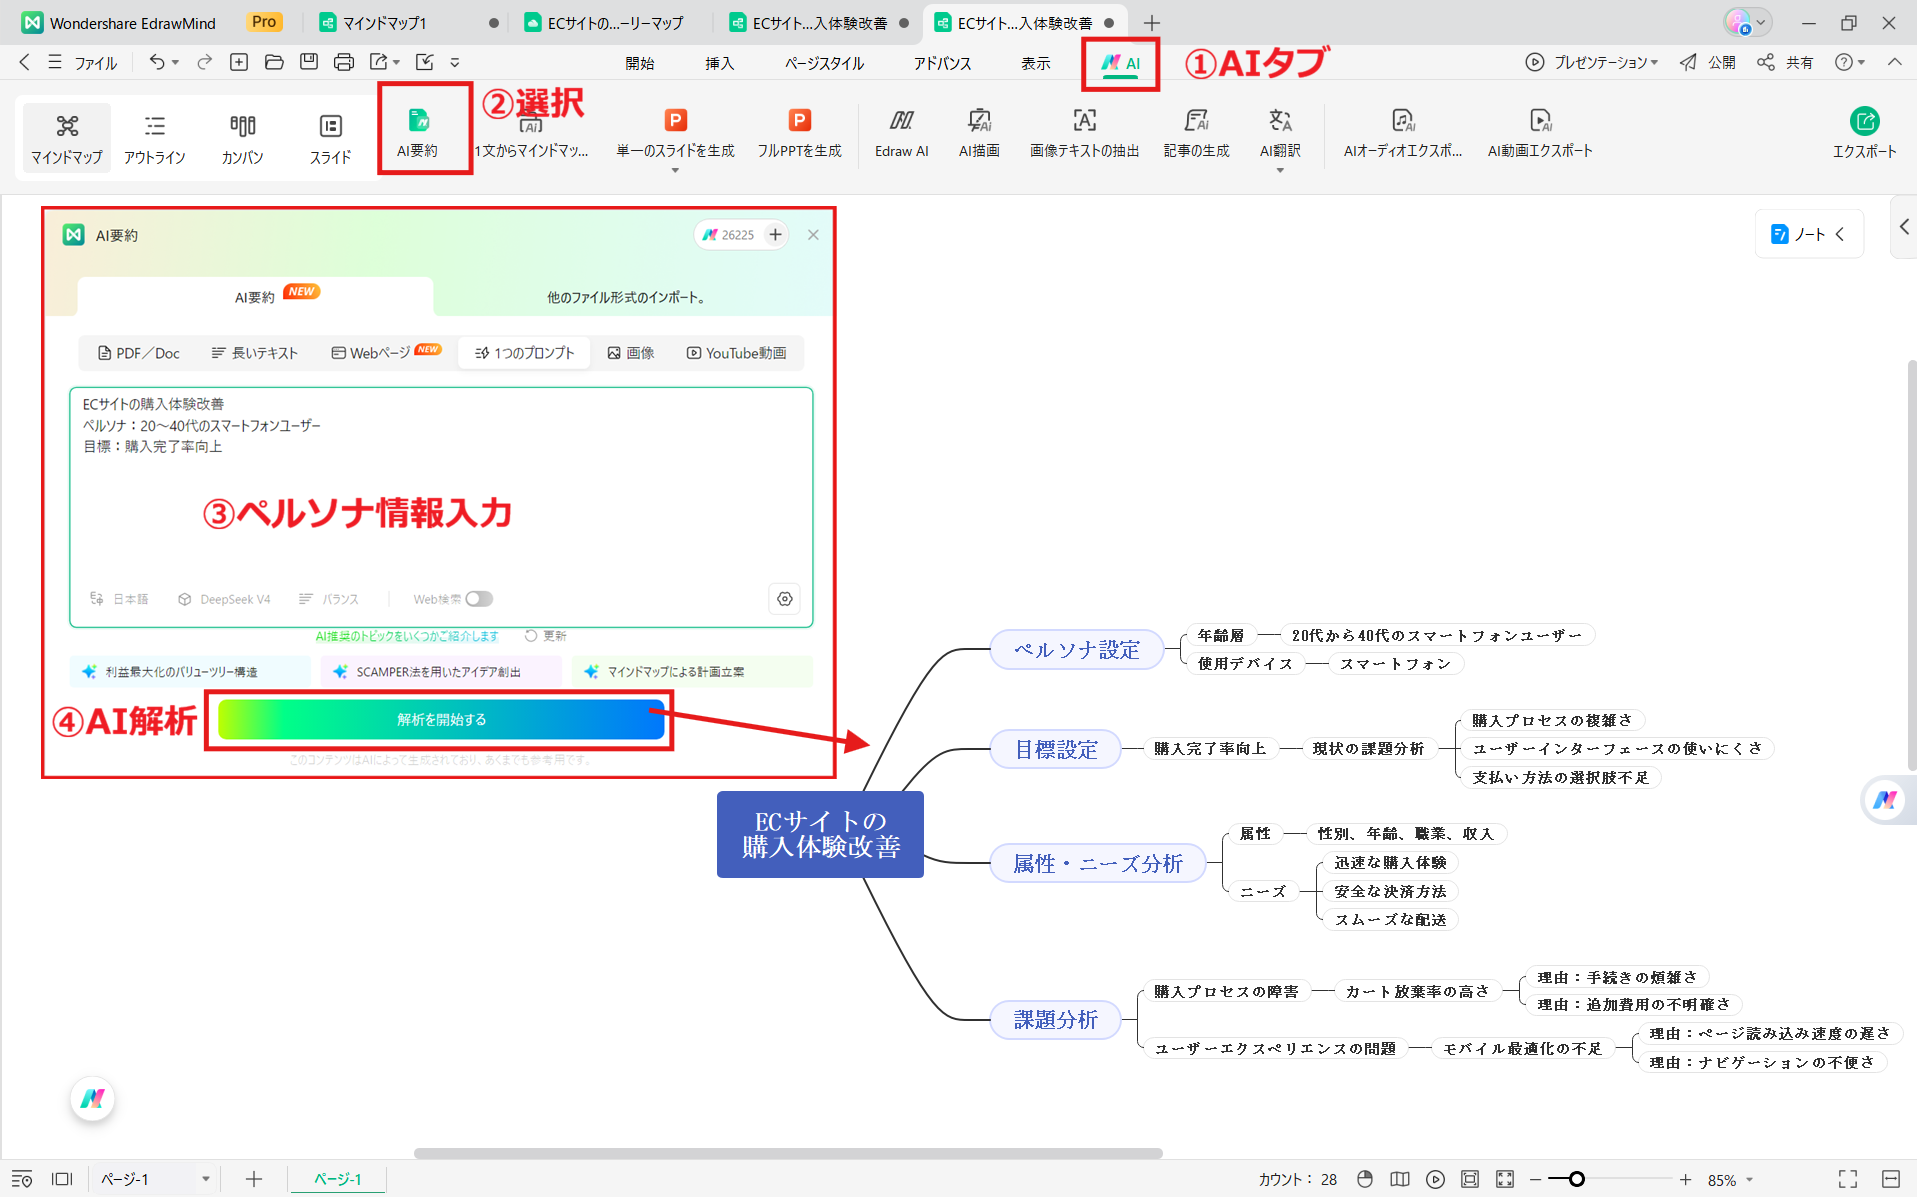Click the green エクスポート icon
Image resolution: width=1917 pixels, height=1197 pixels.
click(x=1864, y=122)
